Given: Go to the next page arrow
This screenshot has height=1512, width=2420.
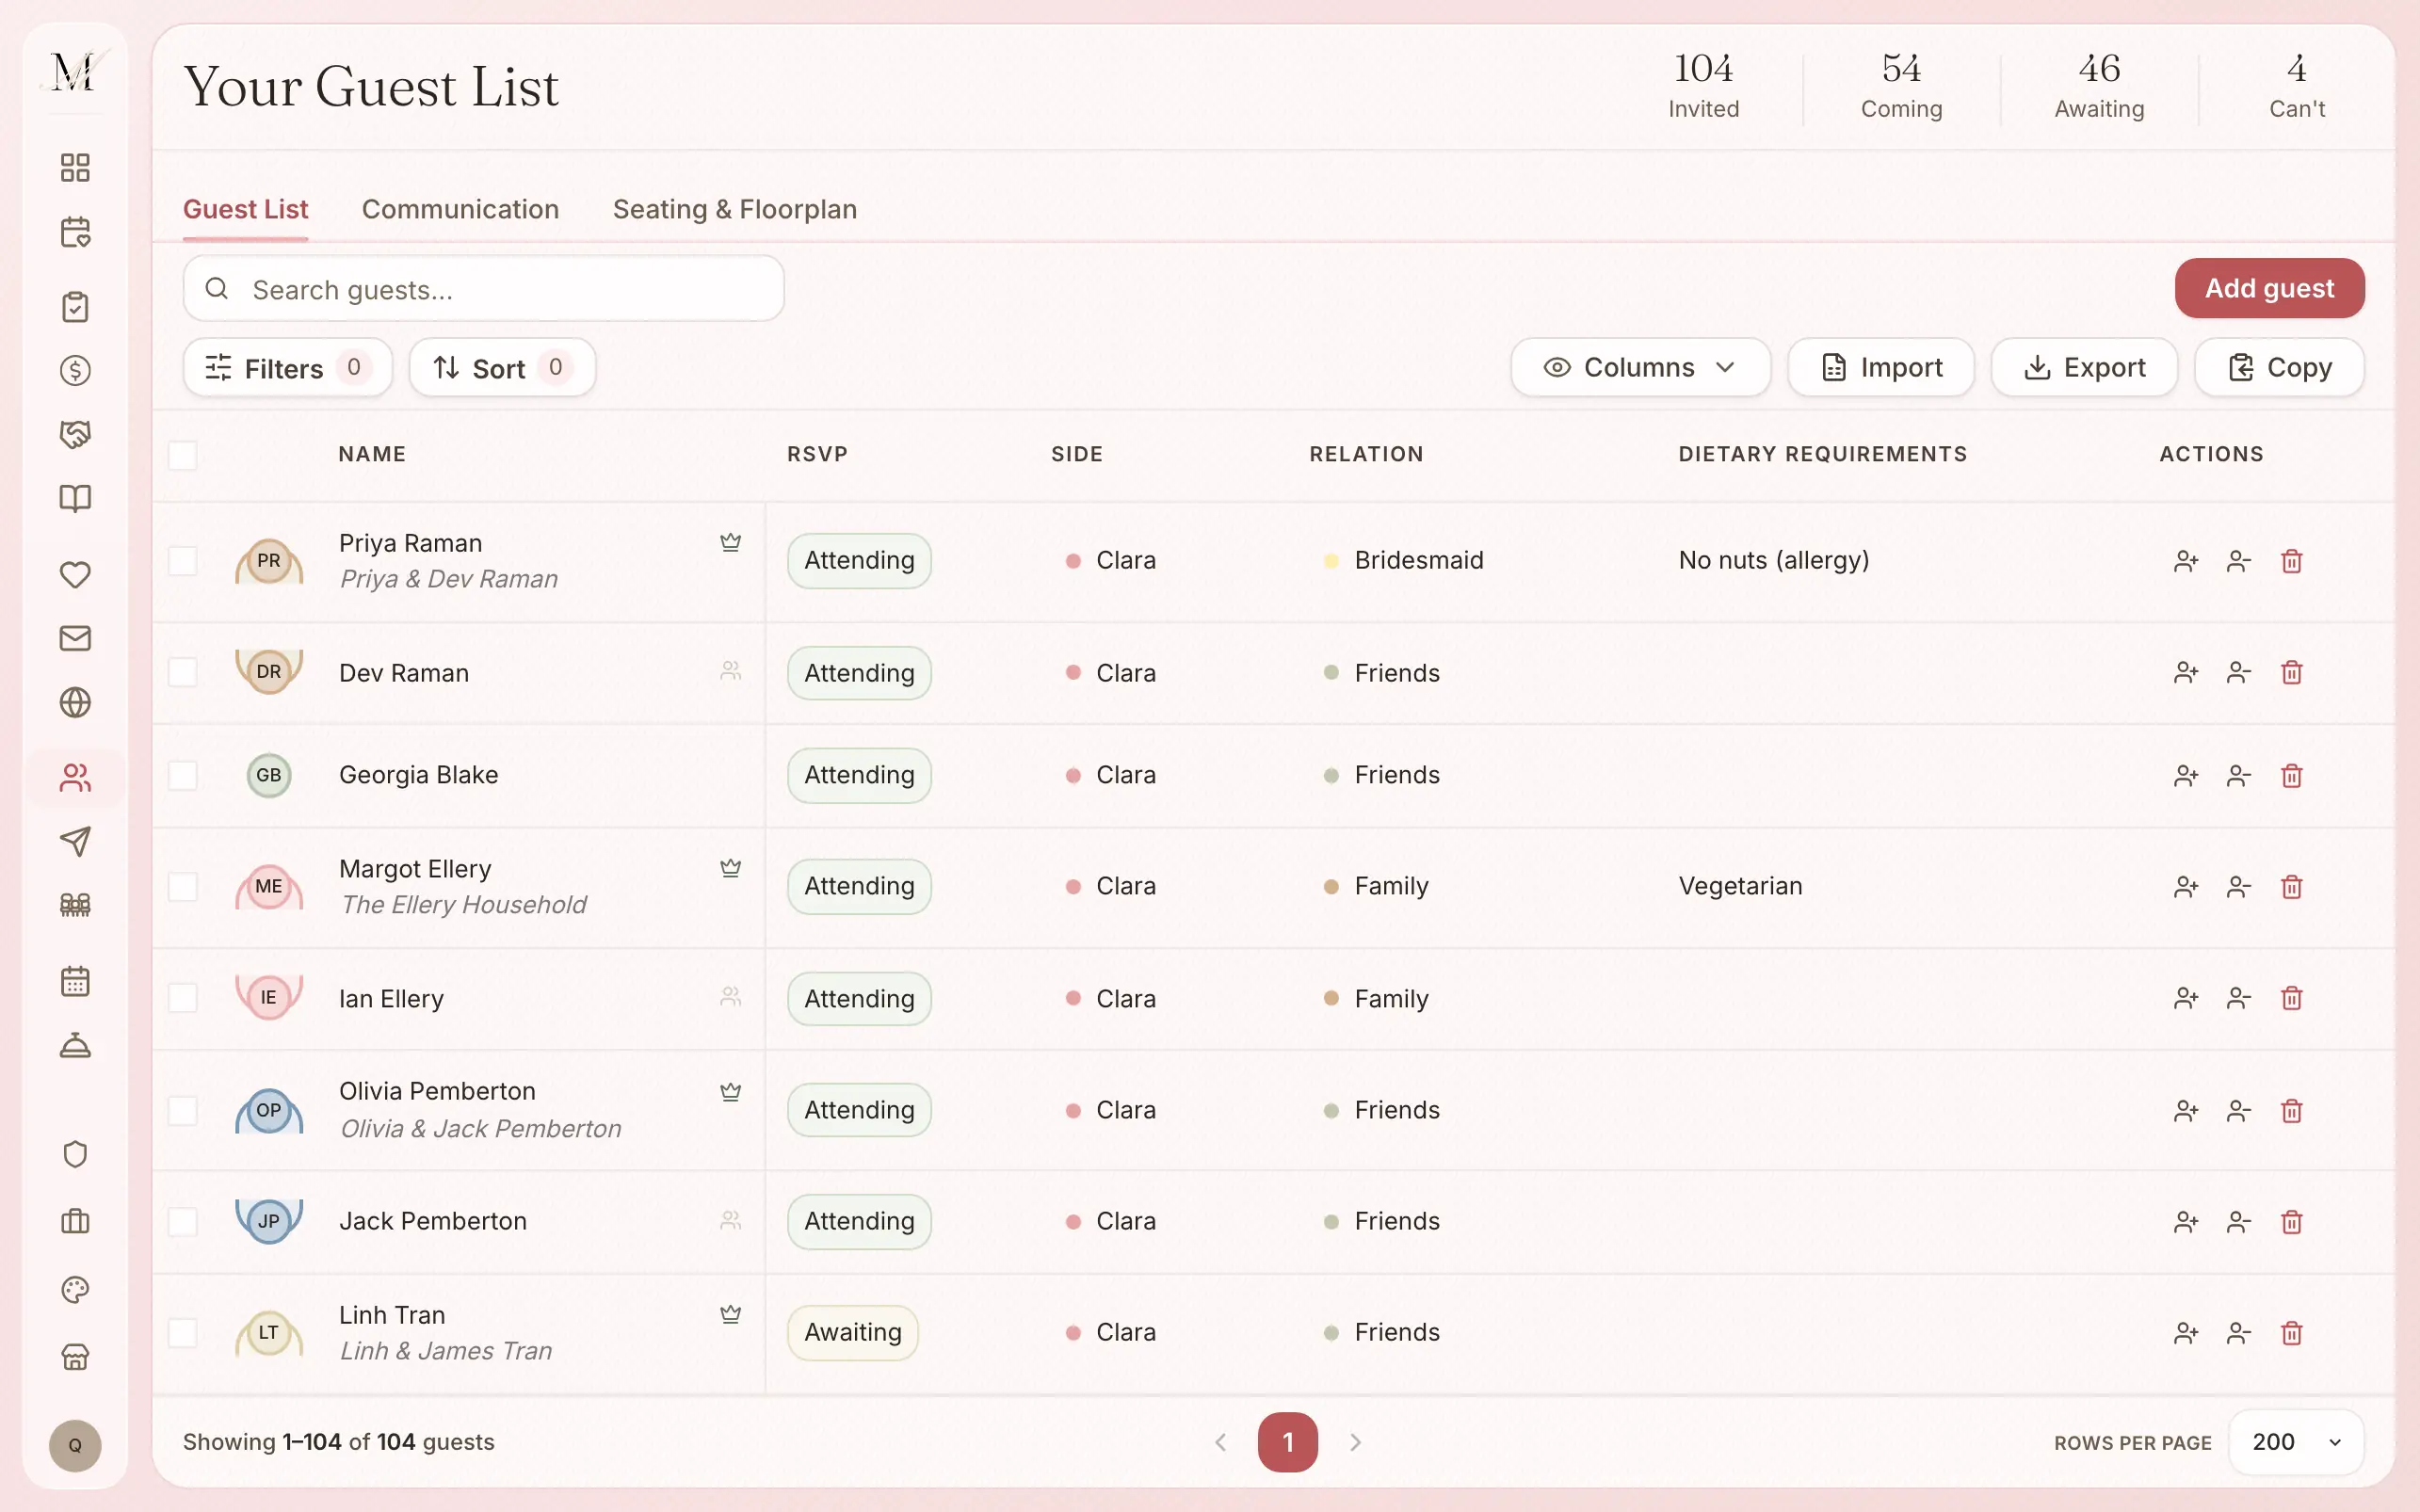Looking at the screenshot, I should [1355, 1441].
